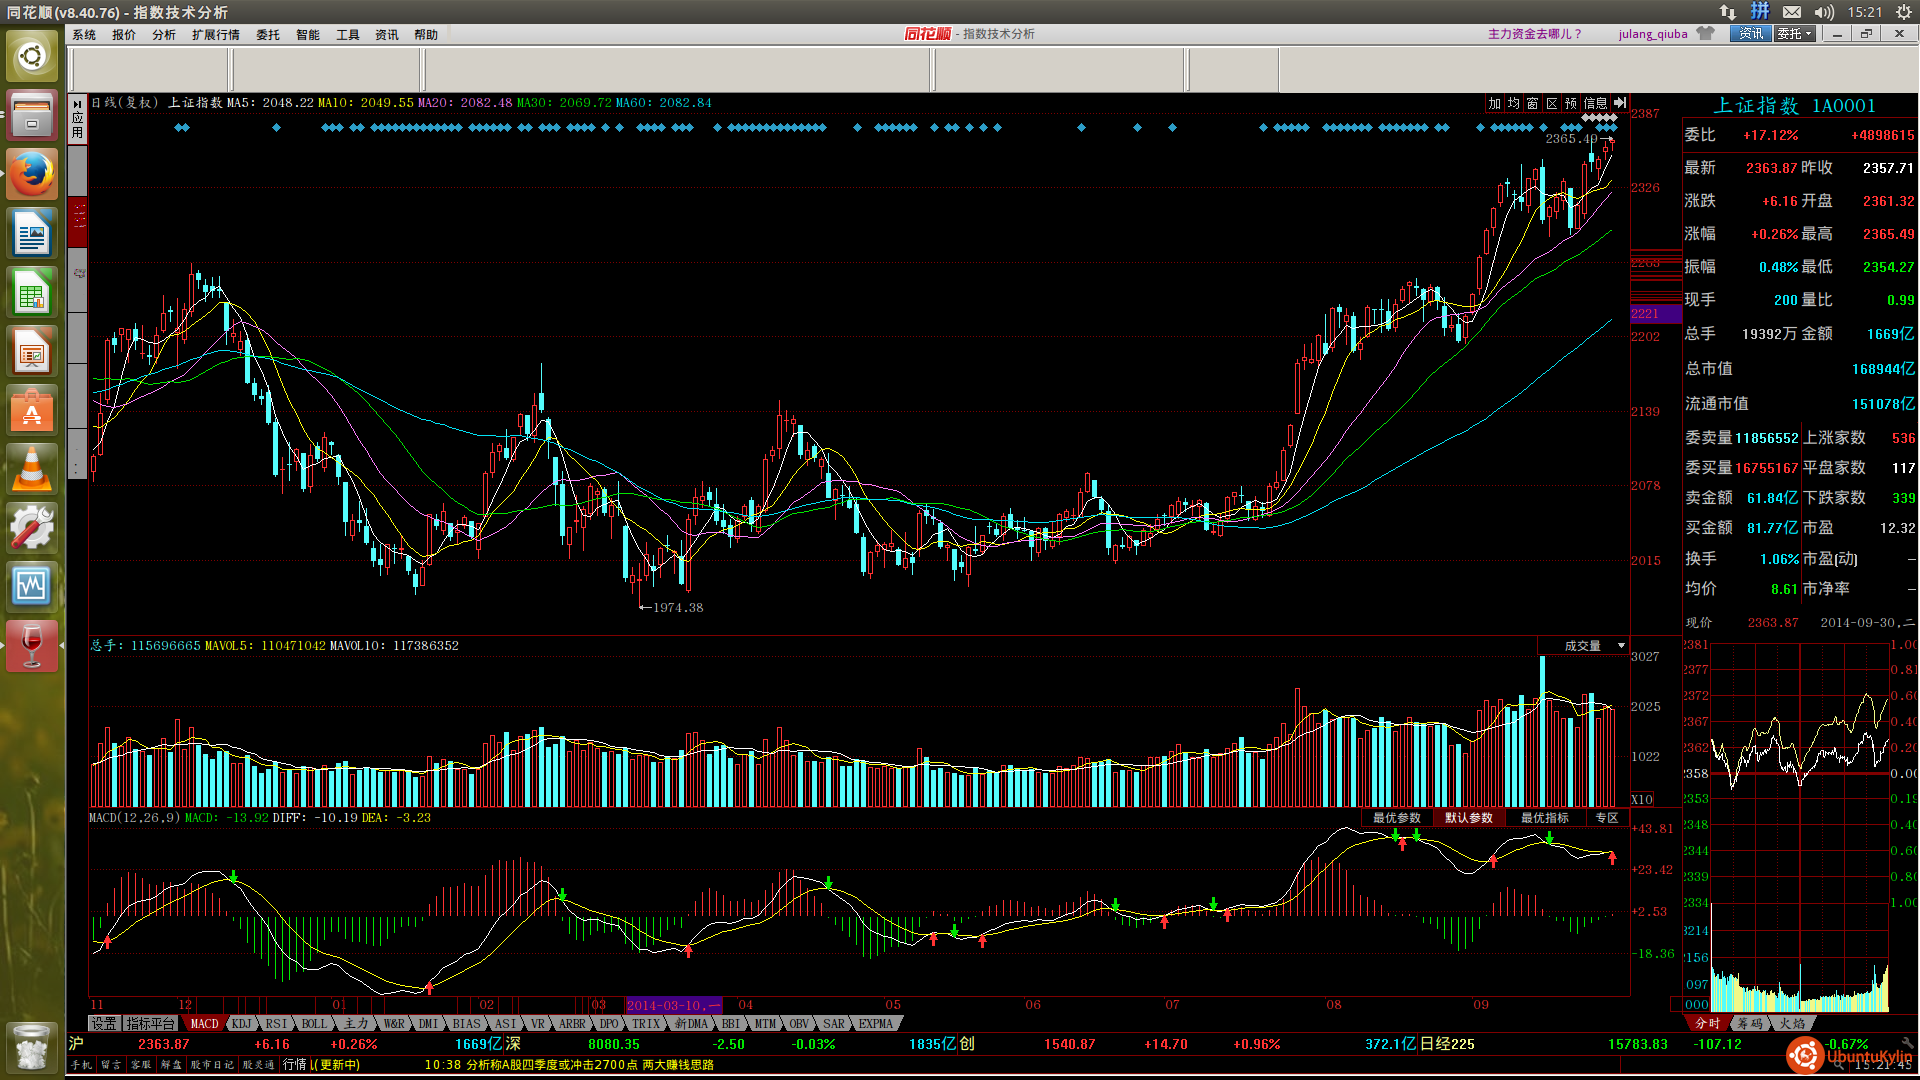This screenshot has height=1080, width=1920.
Task: Select the 分时 tab under mini chart
Action: coord(1707,1024)
